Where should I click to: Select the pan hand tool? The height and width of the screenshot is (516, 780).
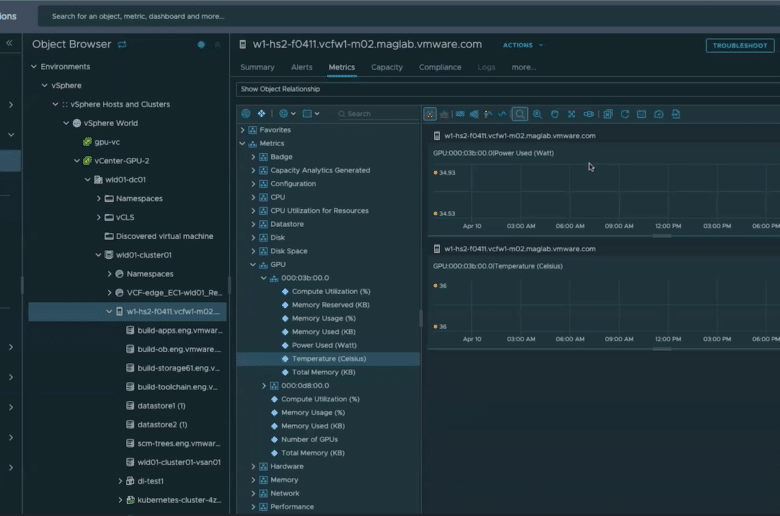[x=555, y=114]
